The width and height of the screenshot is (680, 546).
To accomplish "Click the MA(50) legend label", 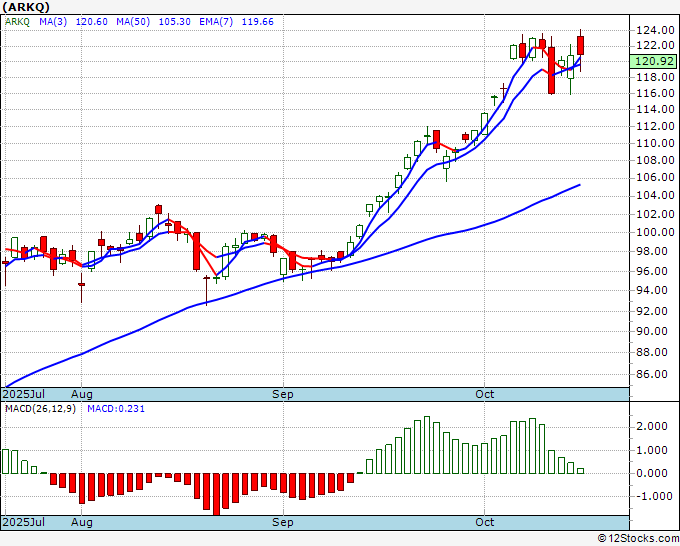I will 133,22.
